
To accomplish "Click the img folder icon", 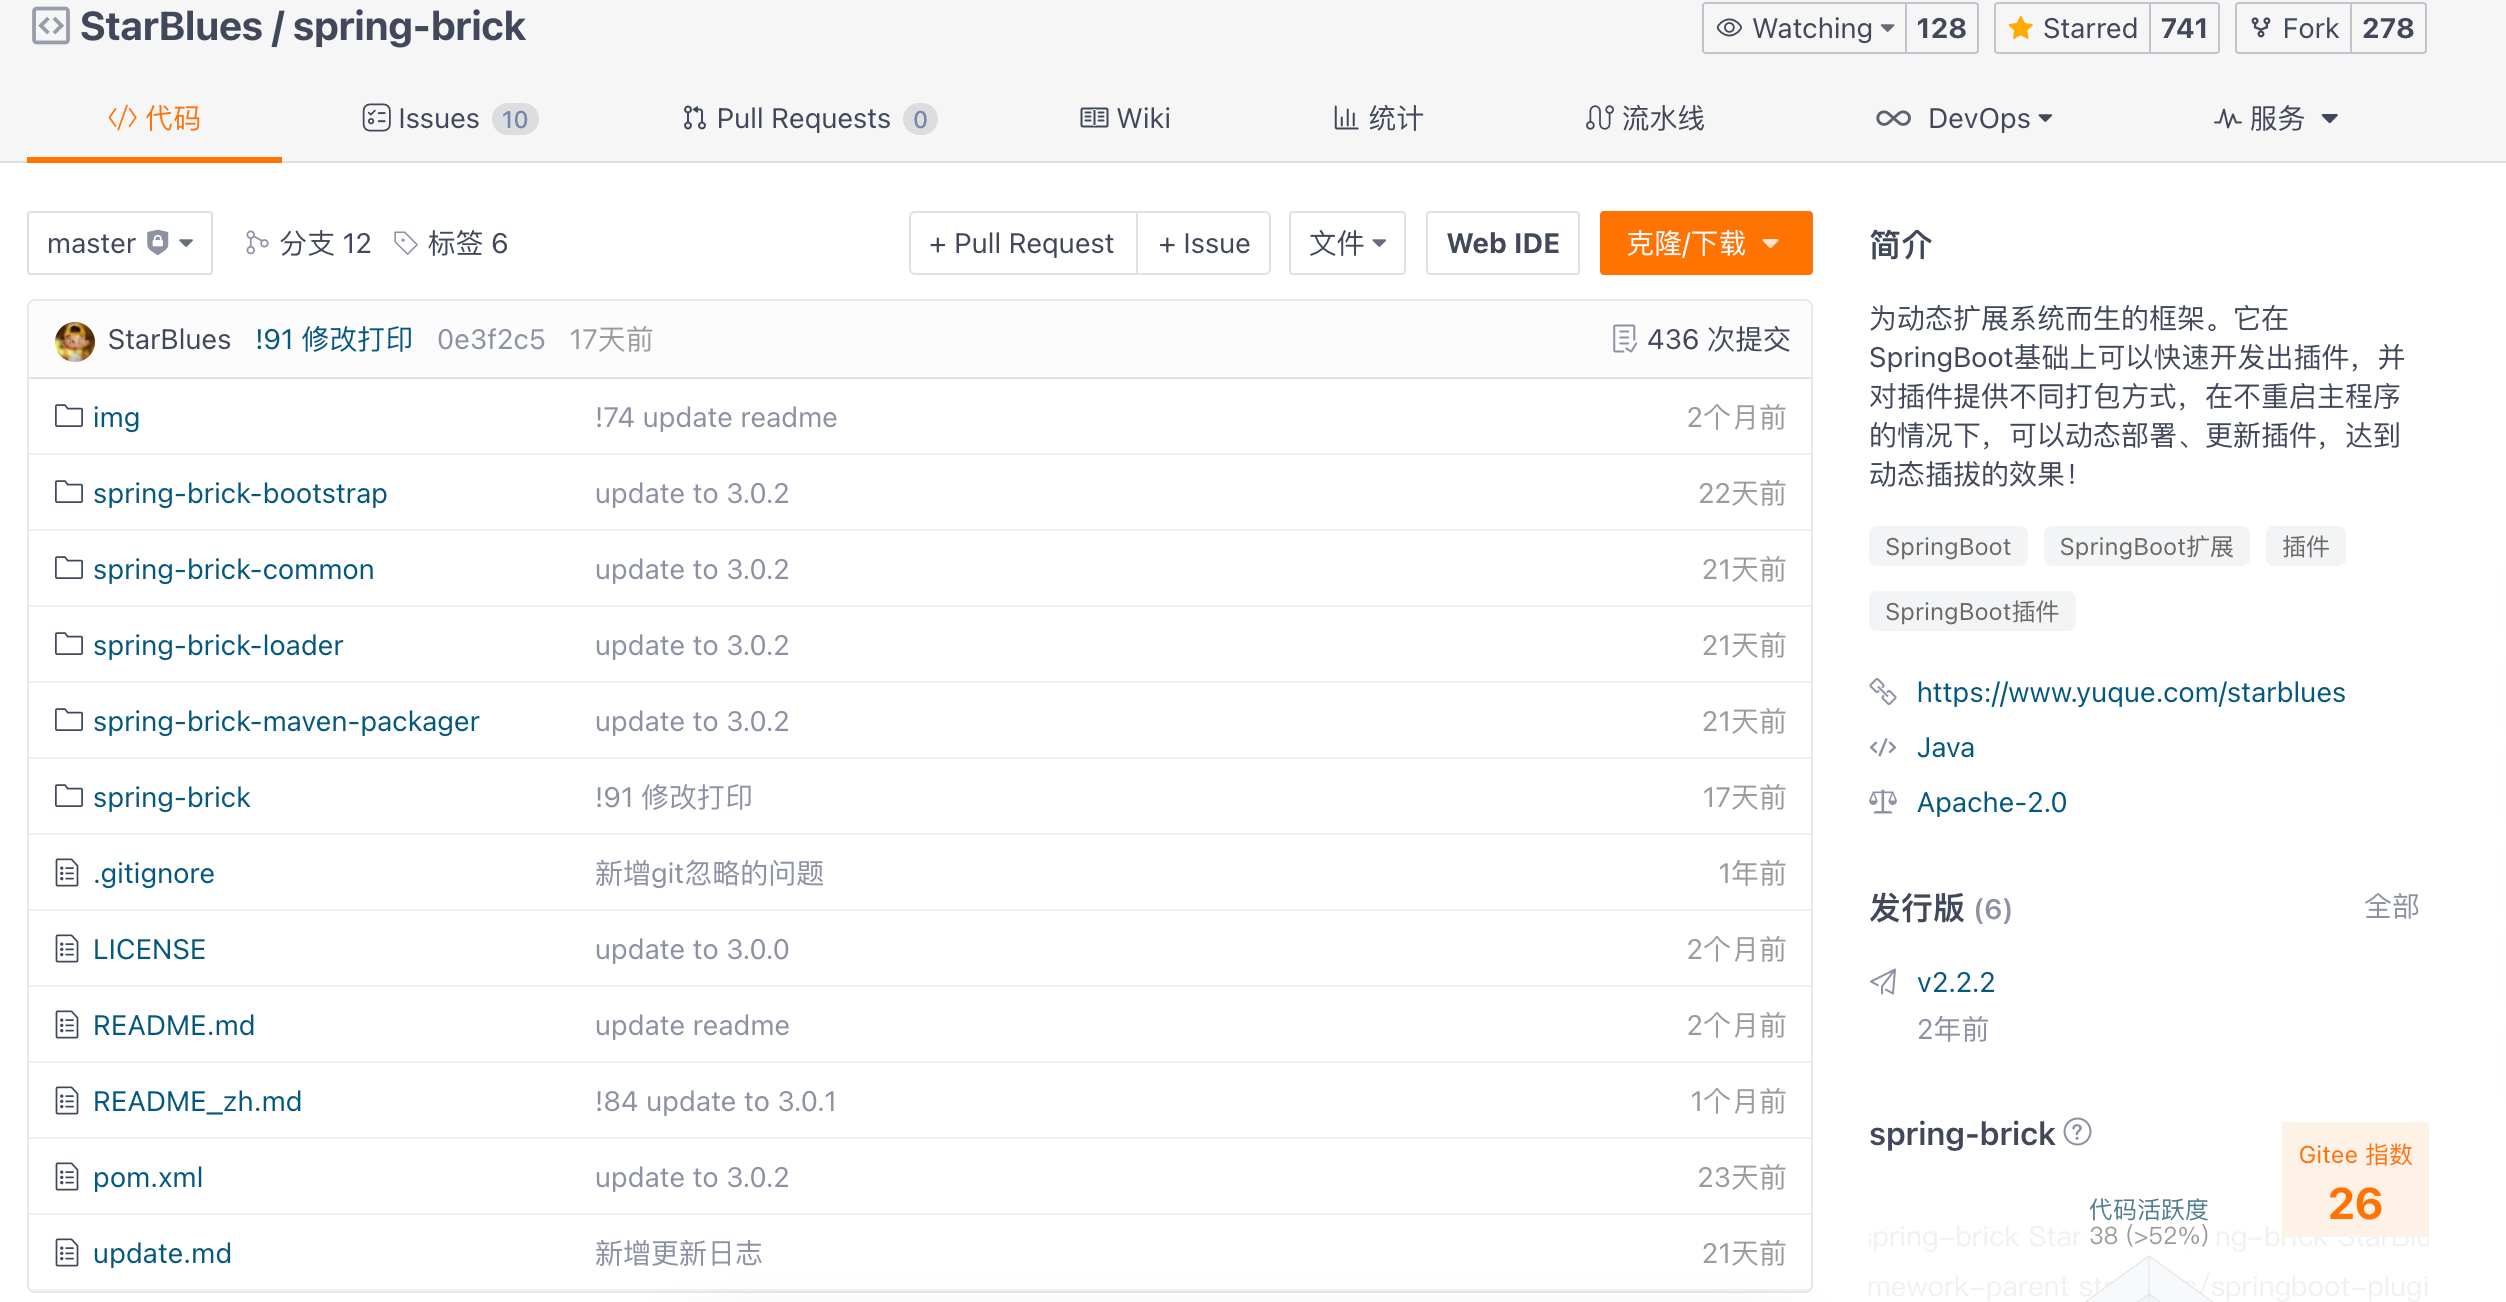I will (68, 416).
